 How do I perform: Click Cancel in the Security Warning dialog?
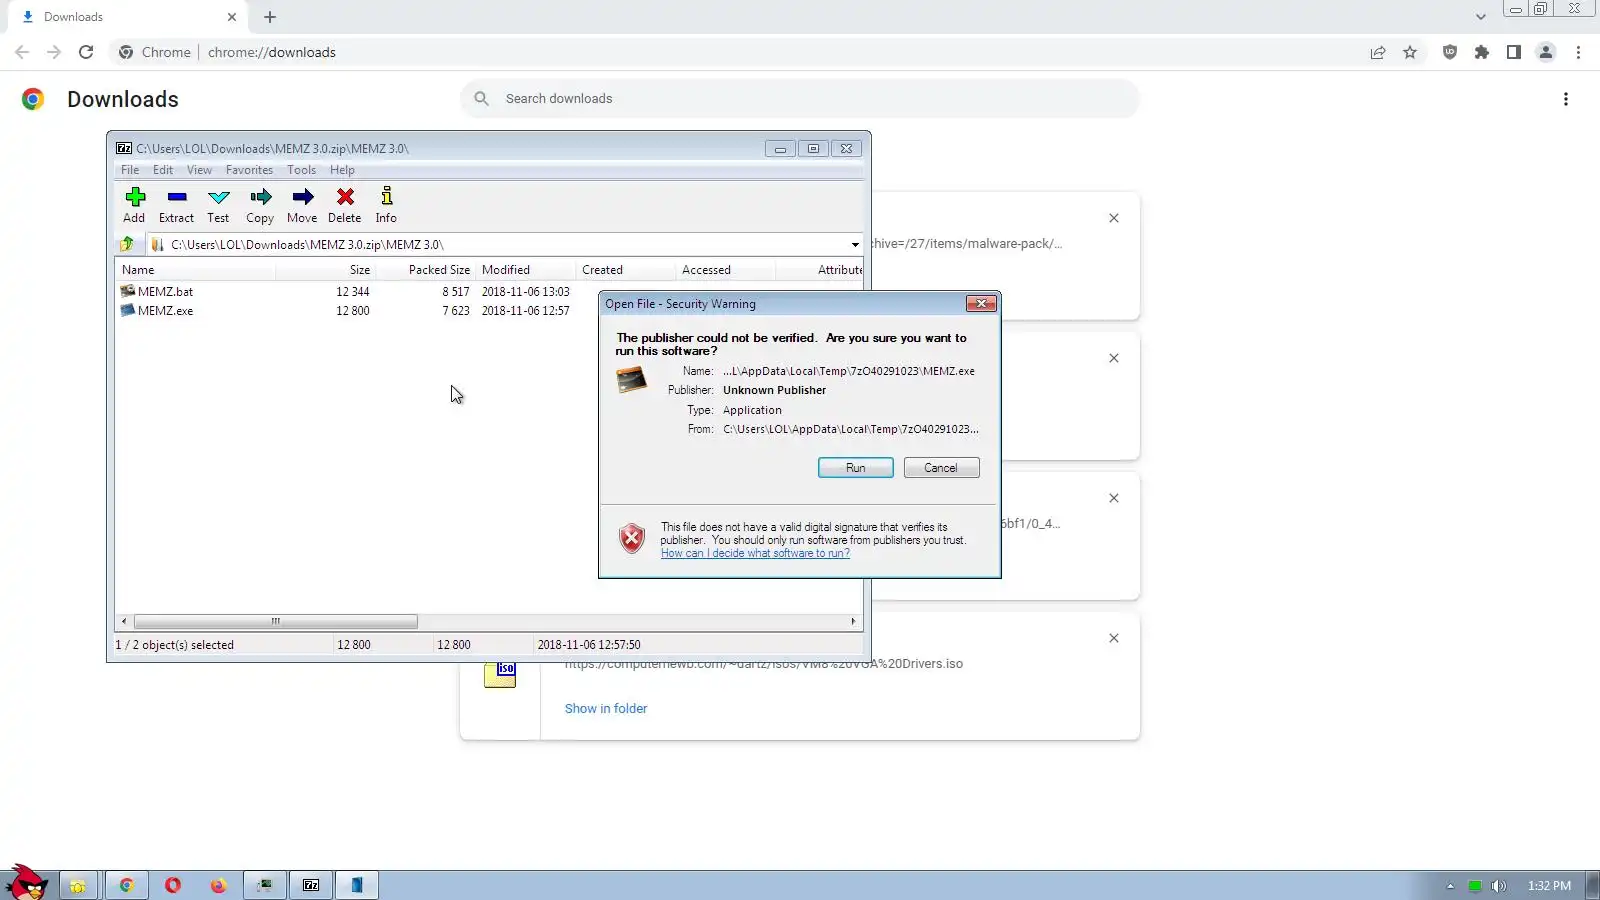(941, 468)
